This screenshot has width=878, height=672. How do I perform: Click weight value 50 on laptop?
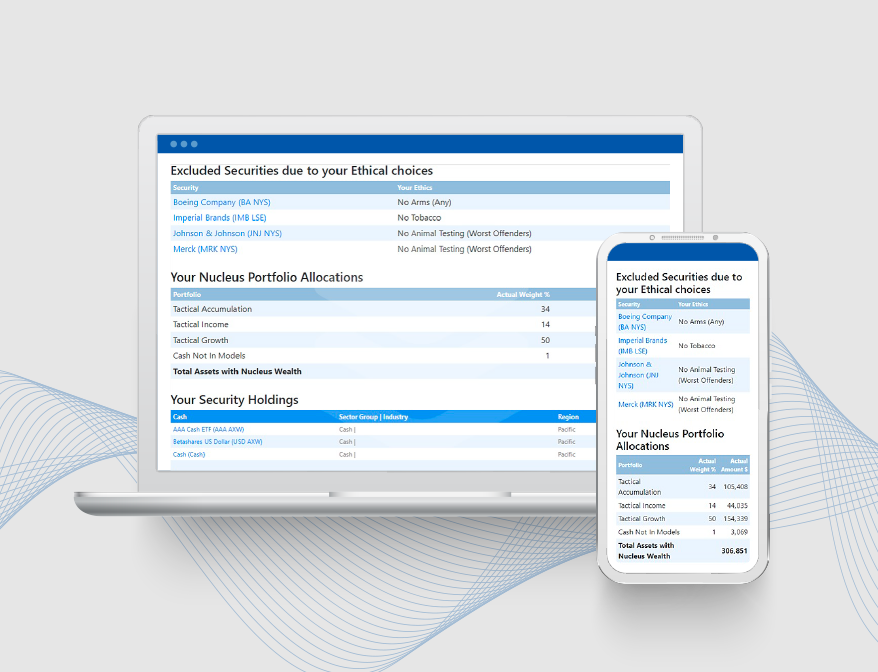(545, 340)
